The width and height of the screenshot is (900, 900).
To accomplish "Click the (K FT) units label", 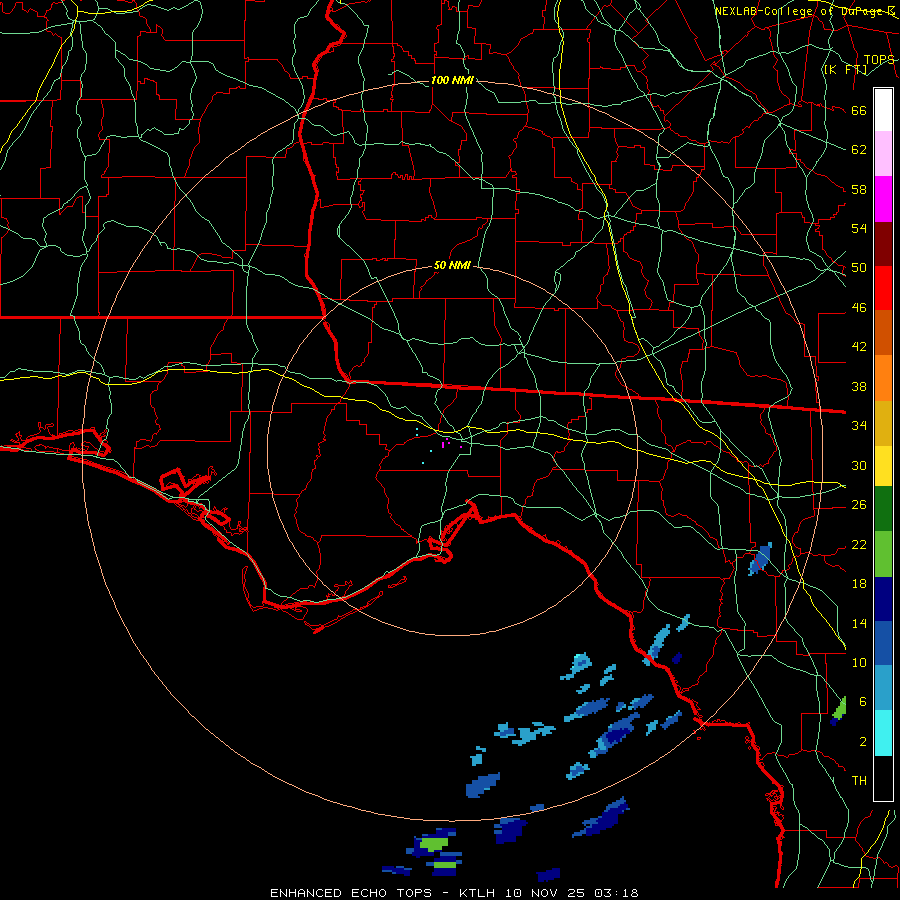I will (x=845, y=70).
